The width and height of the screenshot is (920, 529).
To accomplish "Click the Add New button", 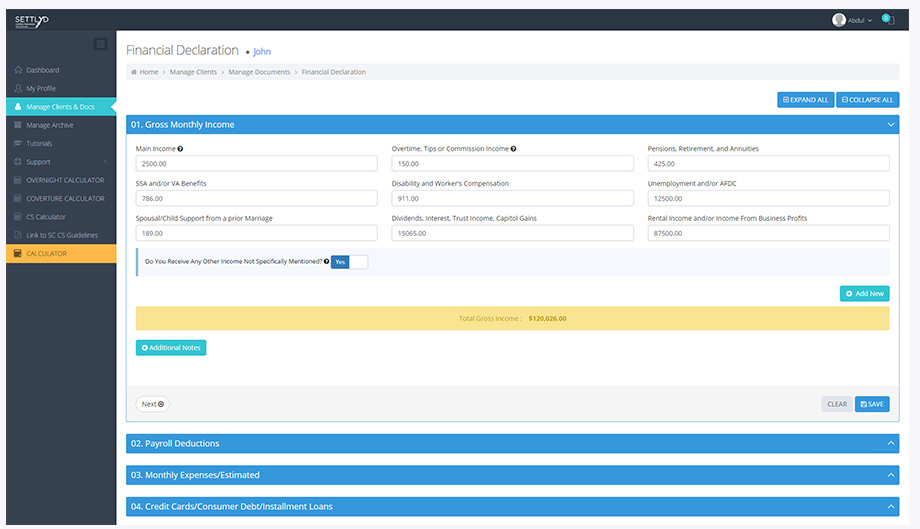I will pos(864,294).
